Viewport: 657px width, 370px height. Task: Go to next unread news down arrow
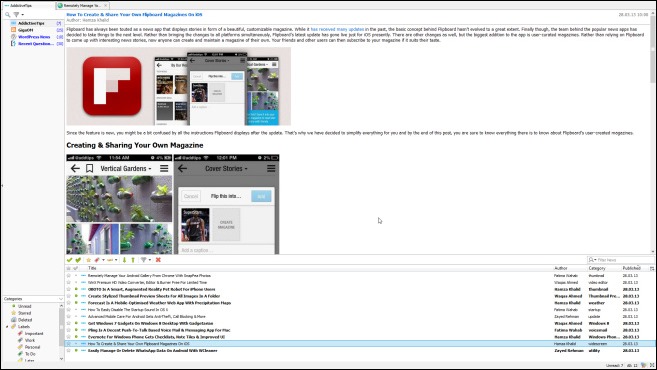click(124, 260)
